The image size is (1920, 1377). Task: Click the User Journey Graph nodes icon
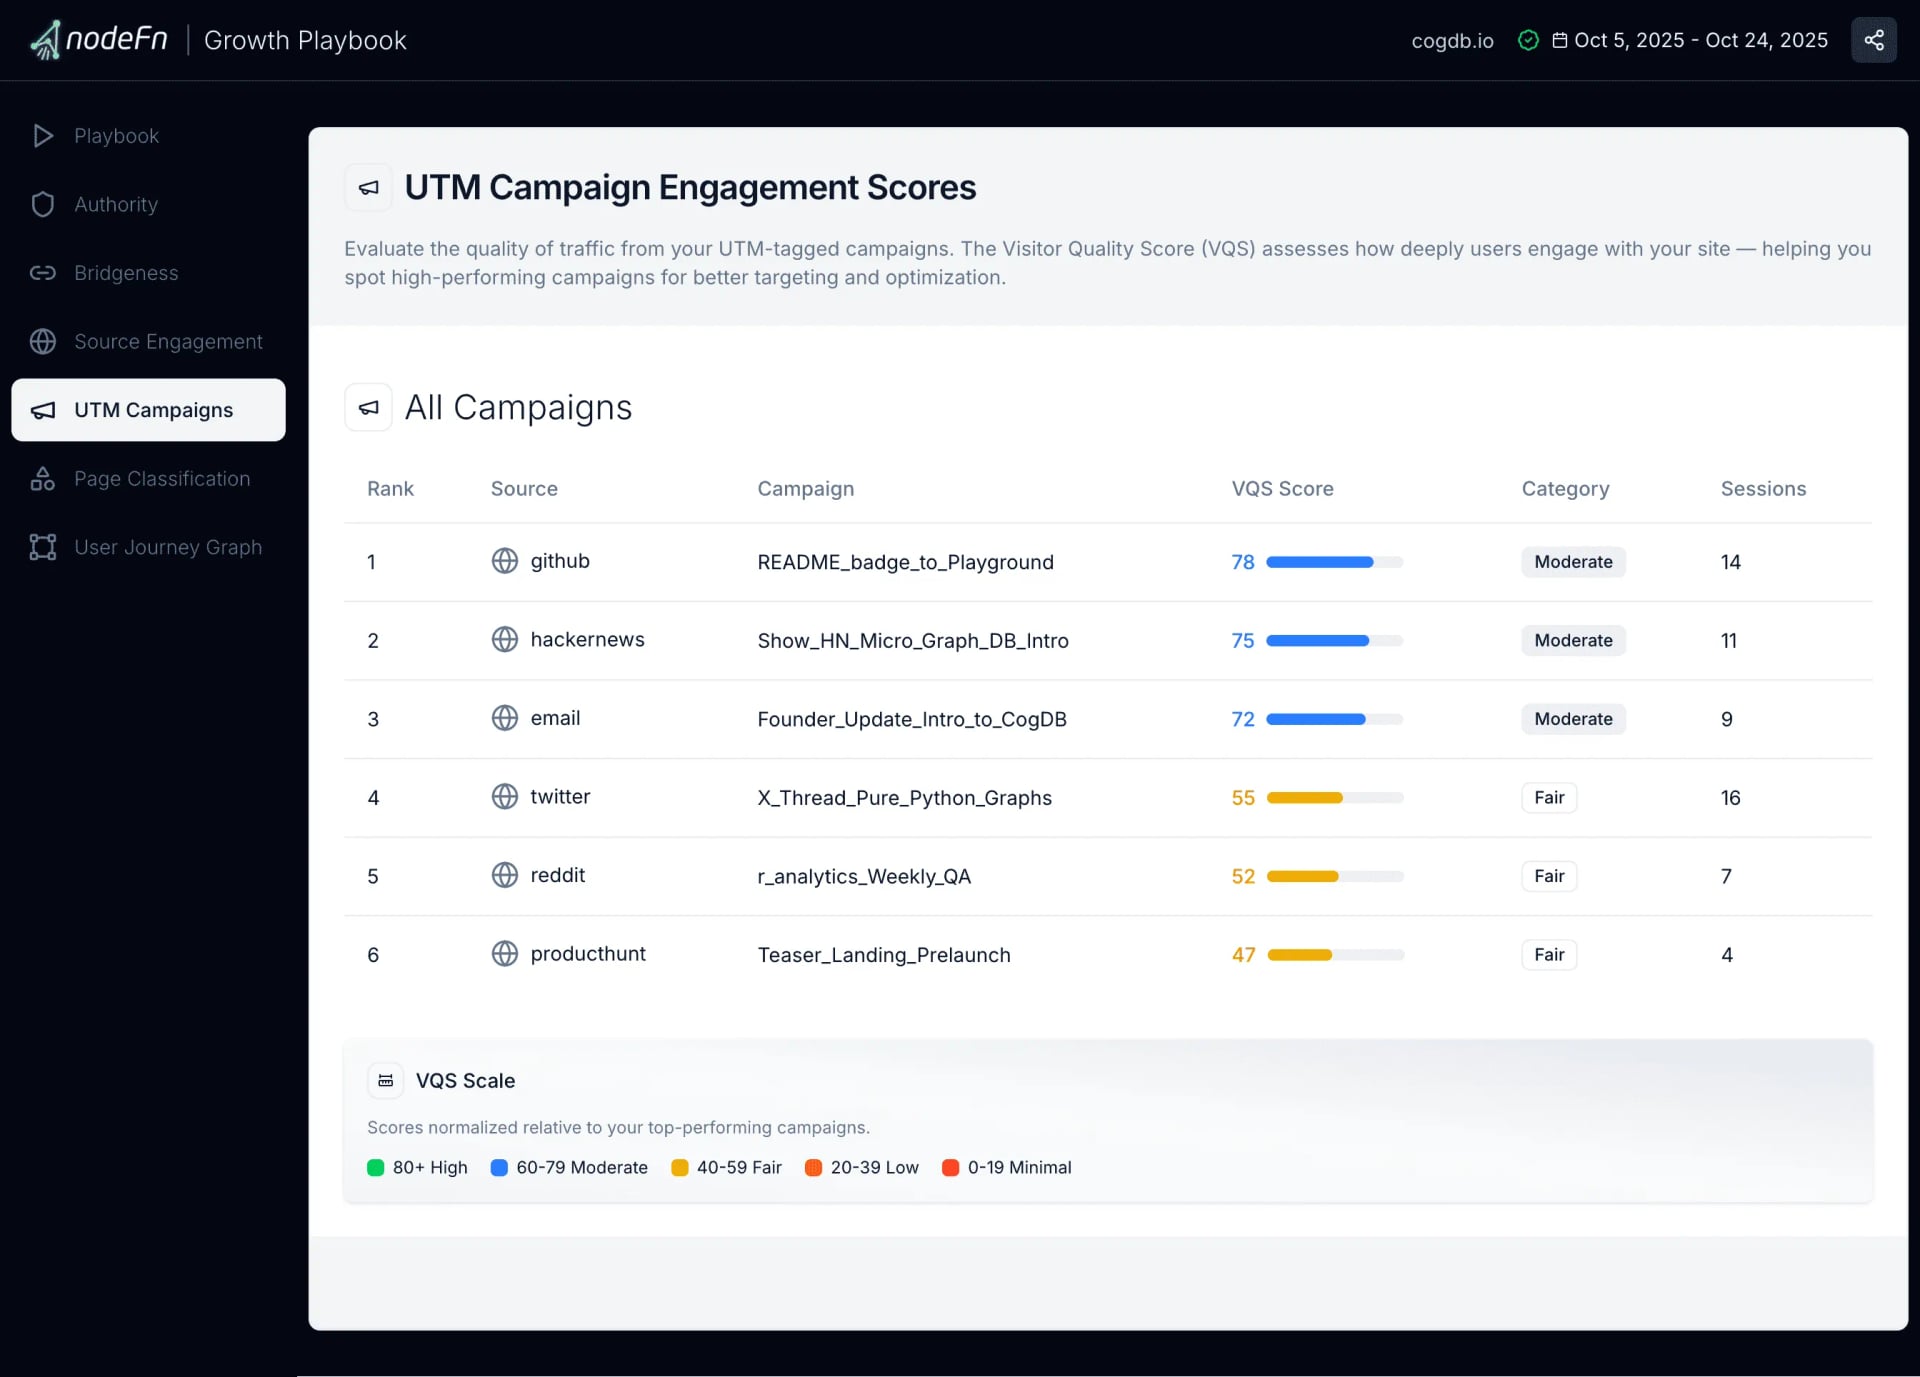[x=42, y=547]
